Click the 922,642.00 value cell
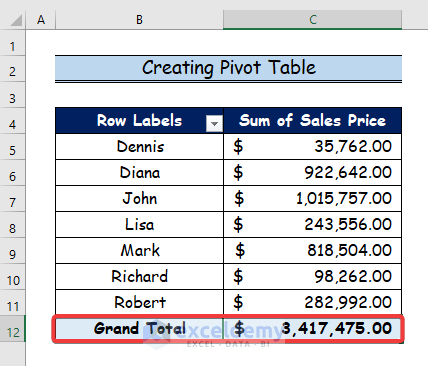Image resolution: width=428 pixels, height=366 pixels. pos(313,173)
